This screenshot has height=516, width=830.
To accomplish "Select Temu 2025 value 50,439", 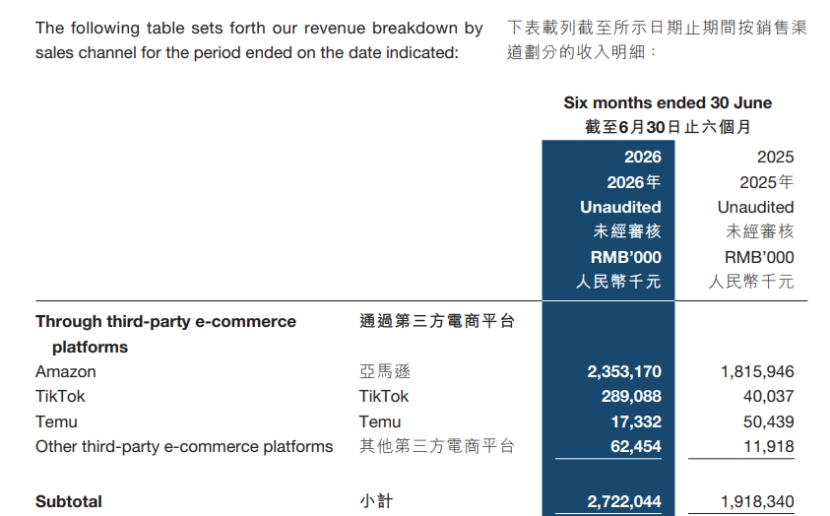I will [769, 422].
